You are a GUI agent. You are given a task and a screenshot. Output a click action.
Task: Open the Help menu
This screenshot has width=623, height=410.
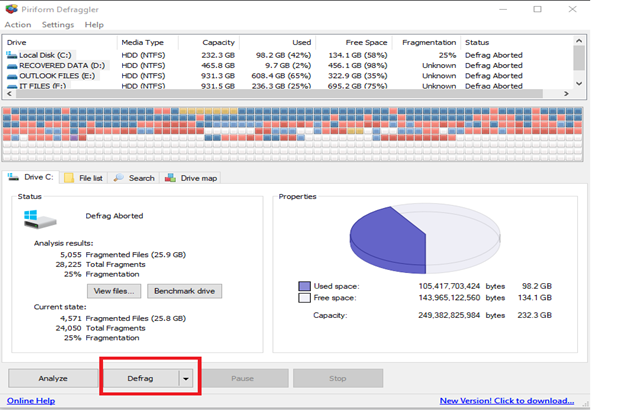point(94,25)
